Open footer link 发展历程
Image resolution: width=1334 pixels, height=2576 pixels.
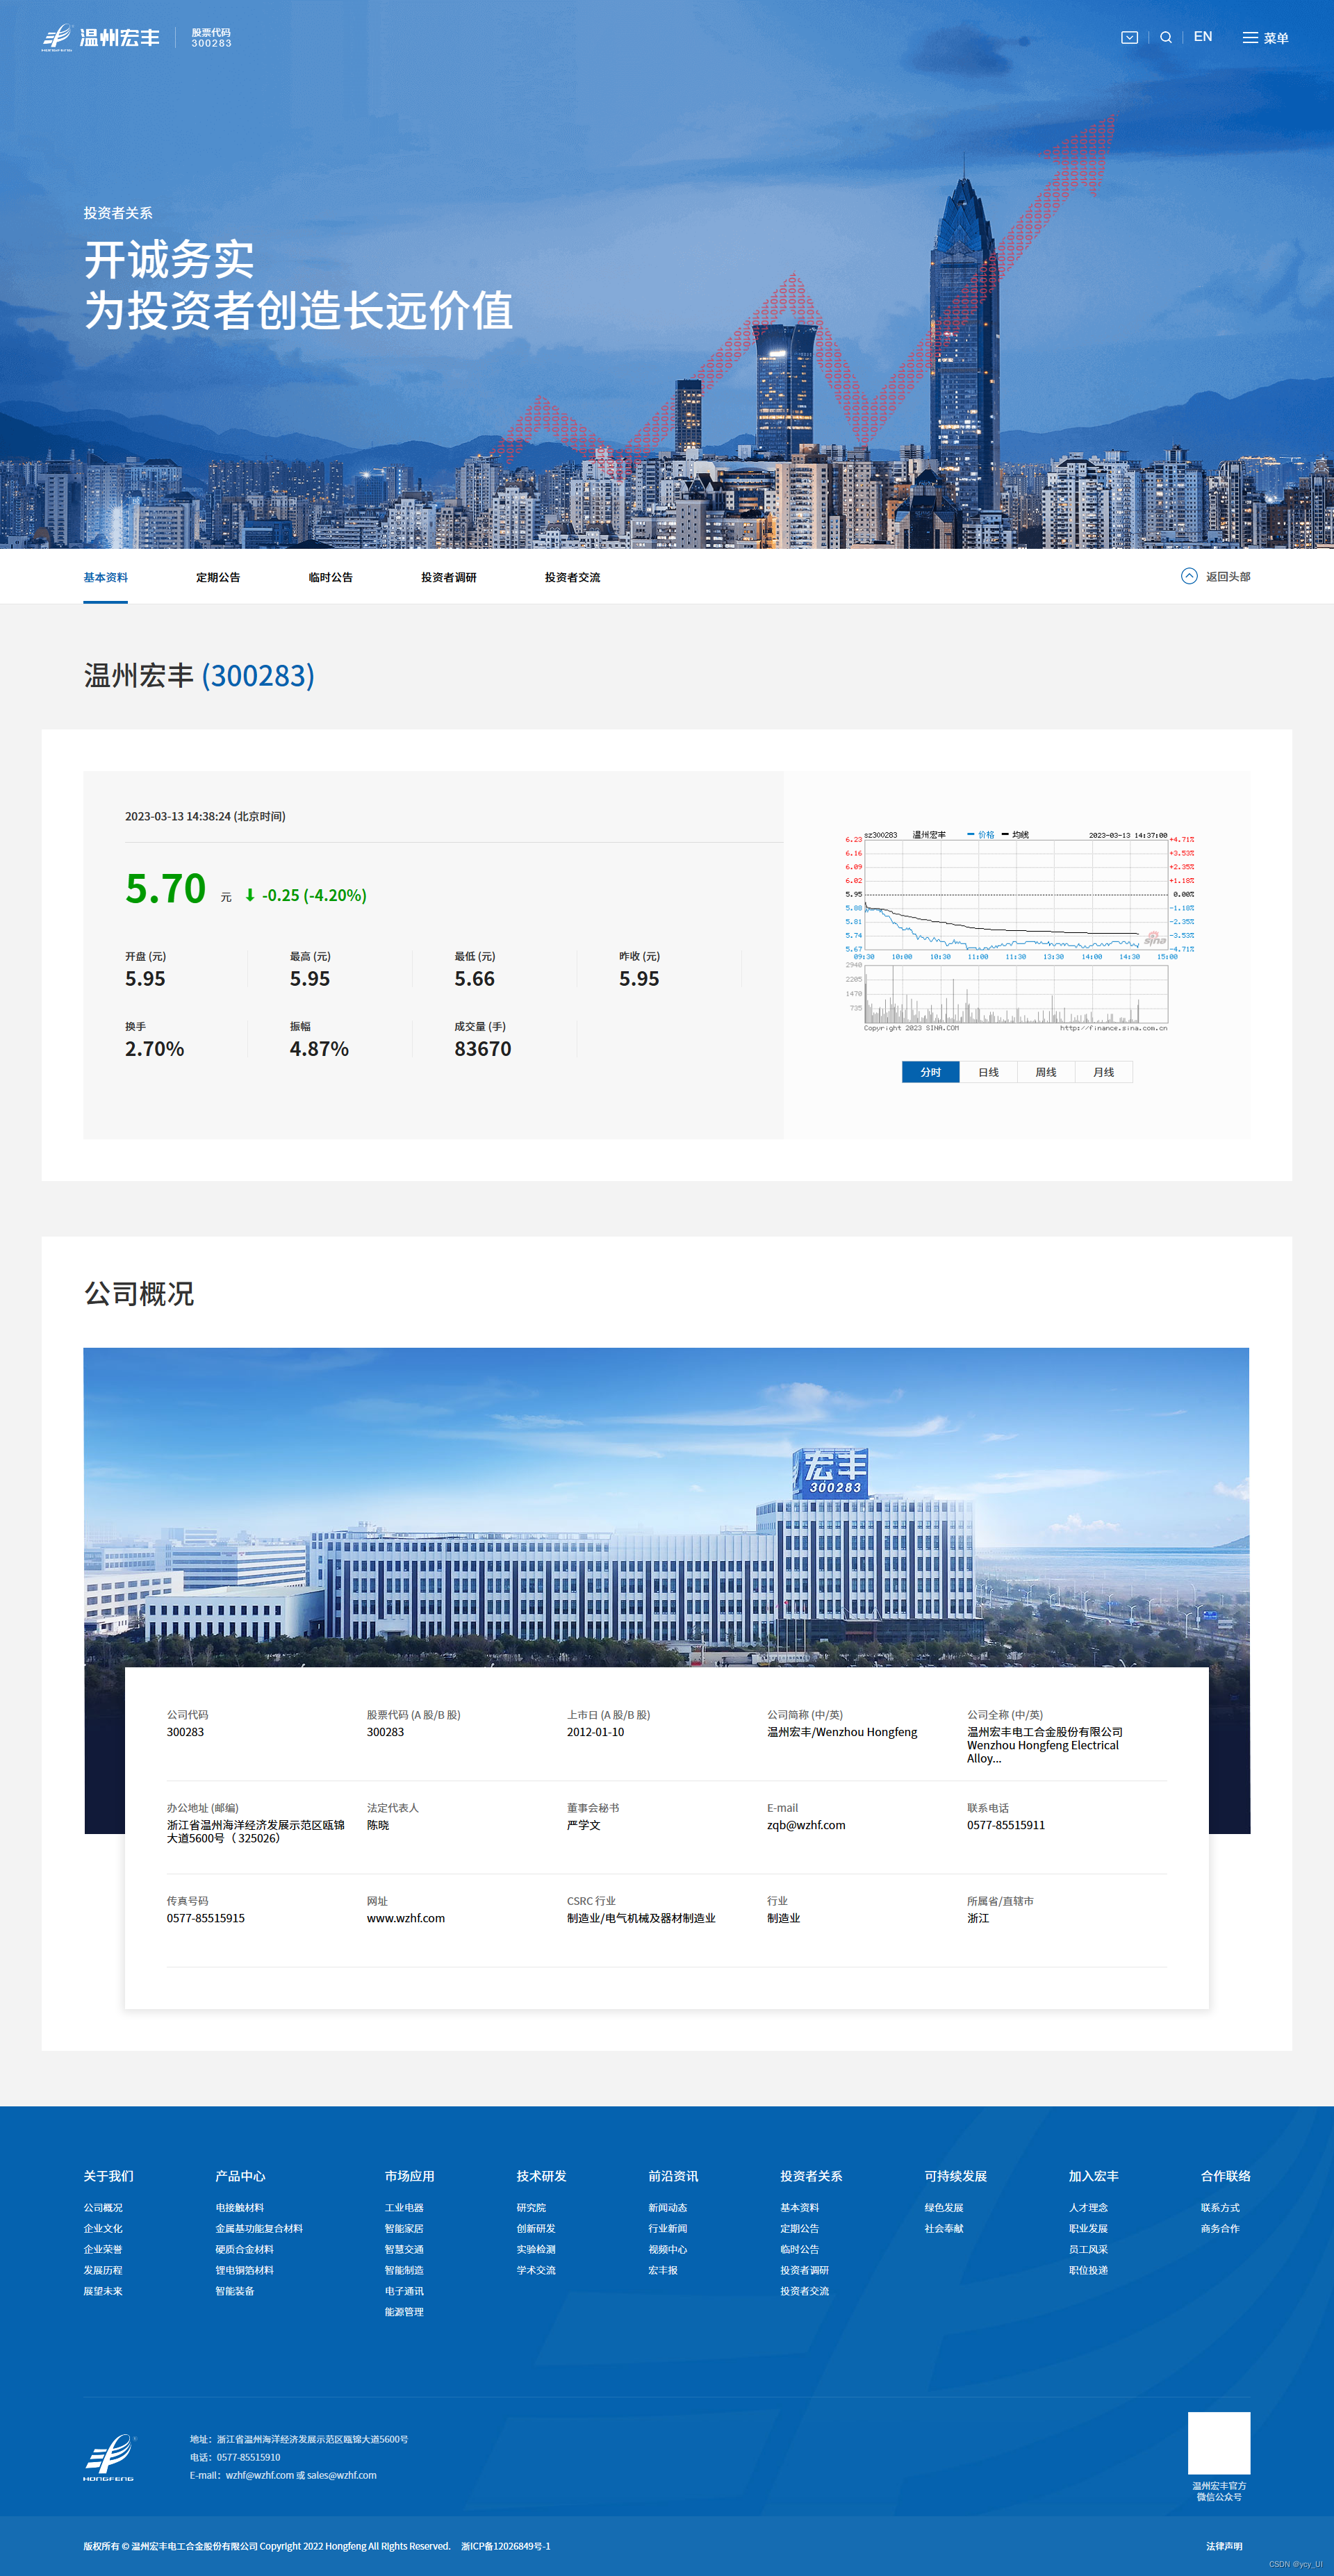[x=103, y=2270]
